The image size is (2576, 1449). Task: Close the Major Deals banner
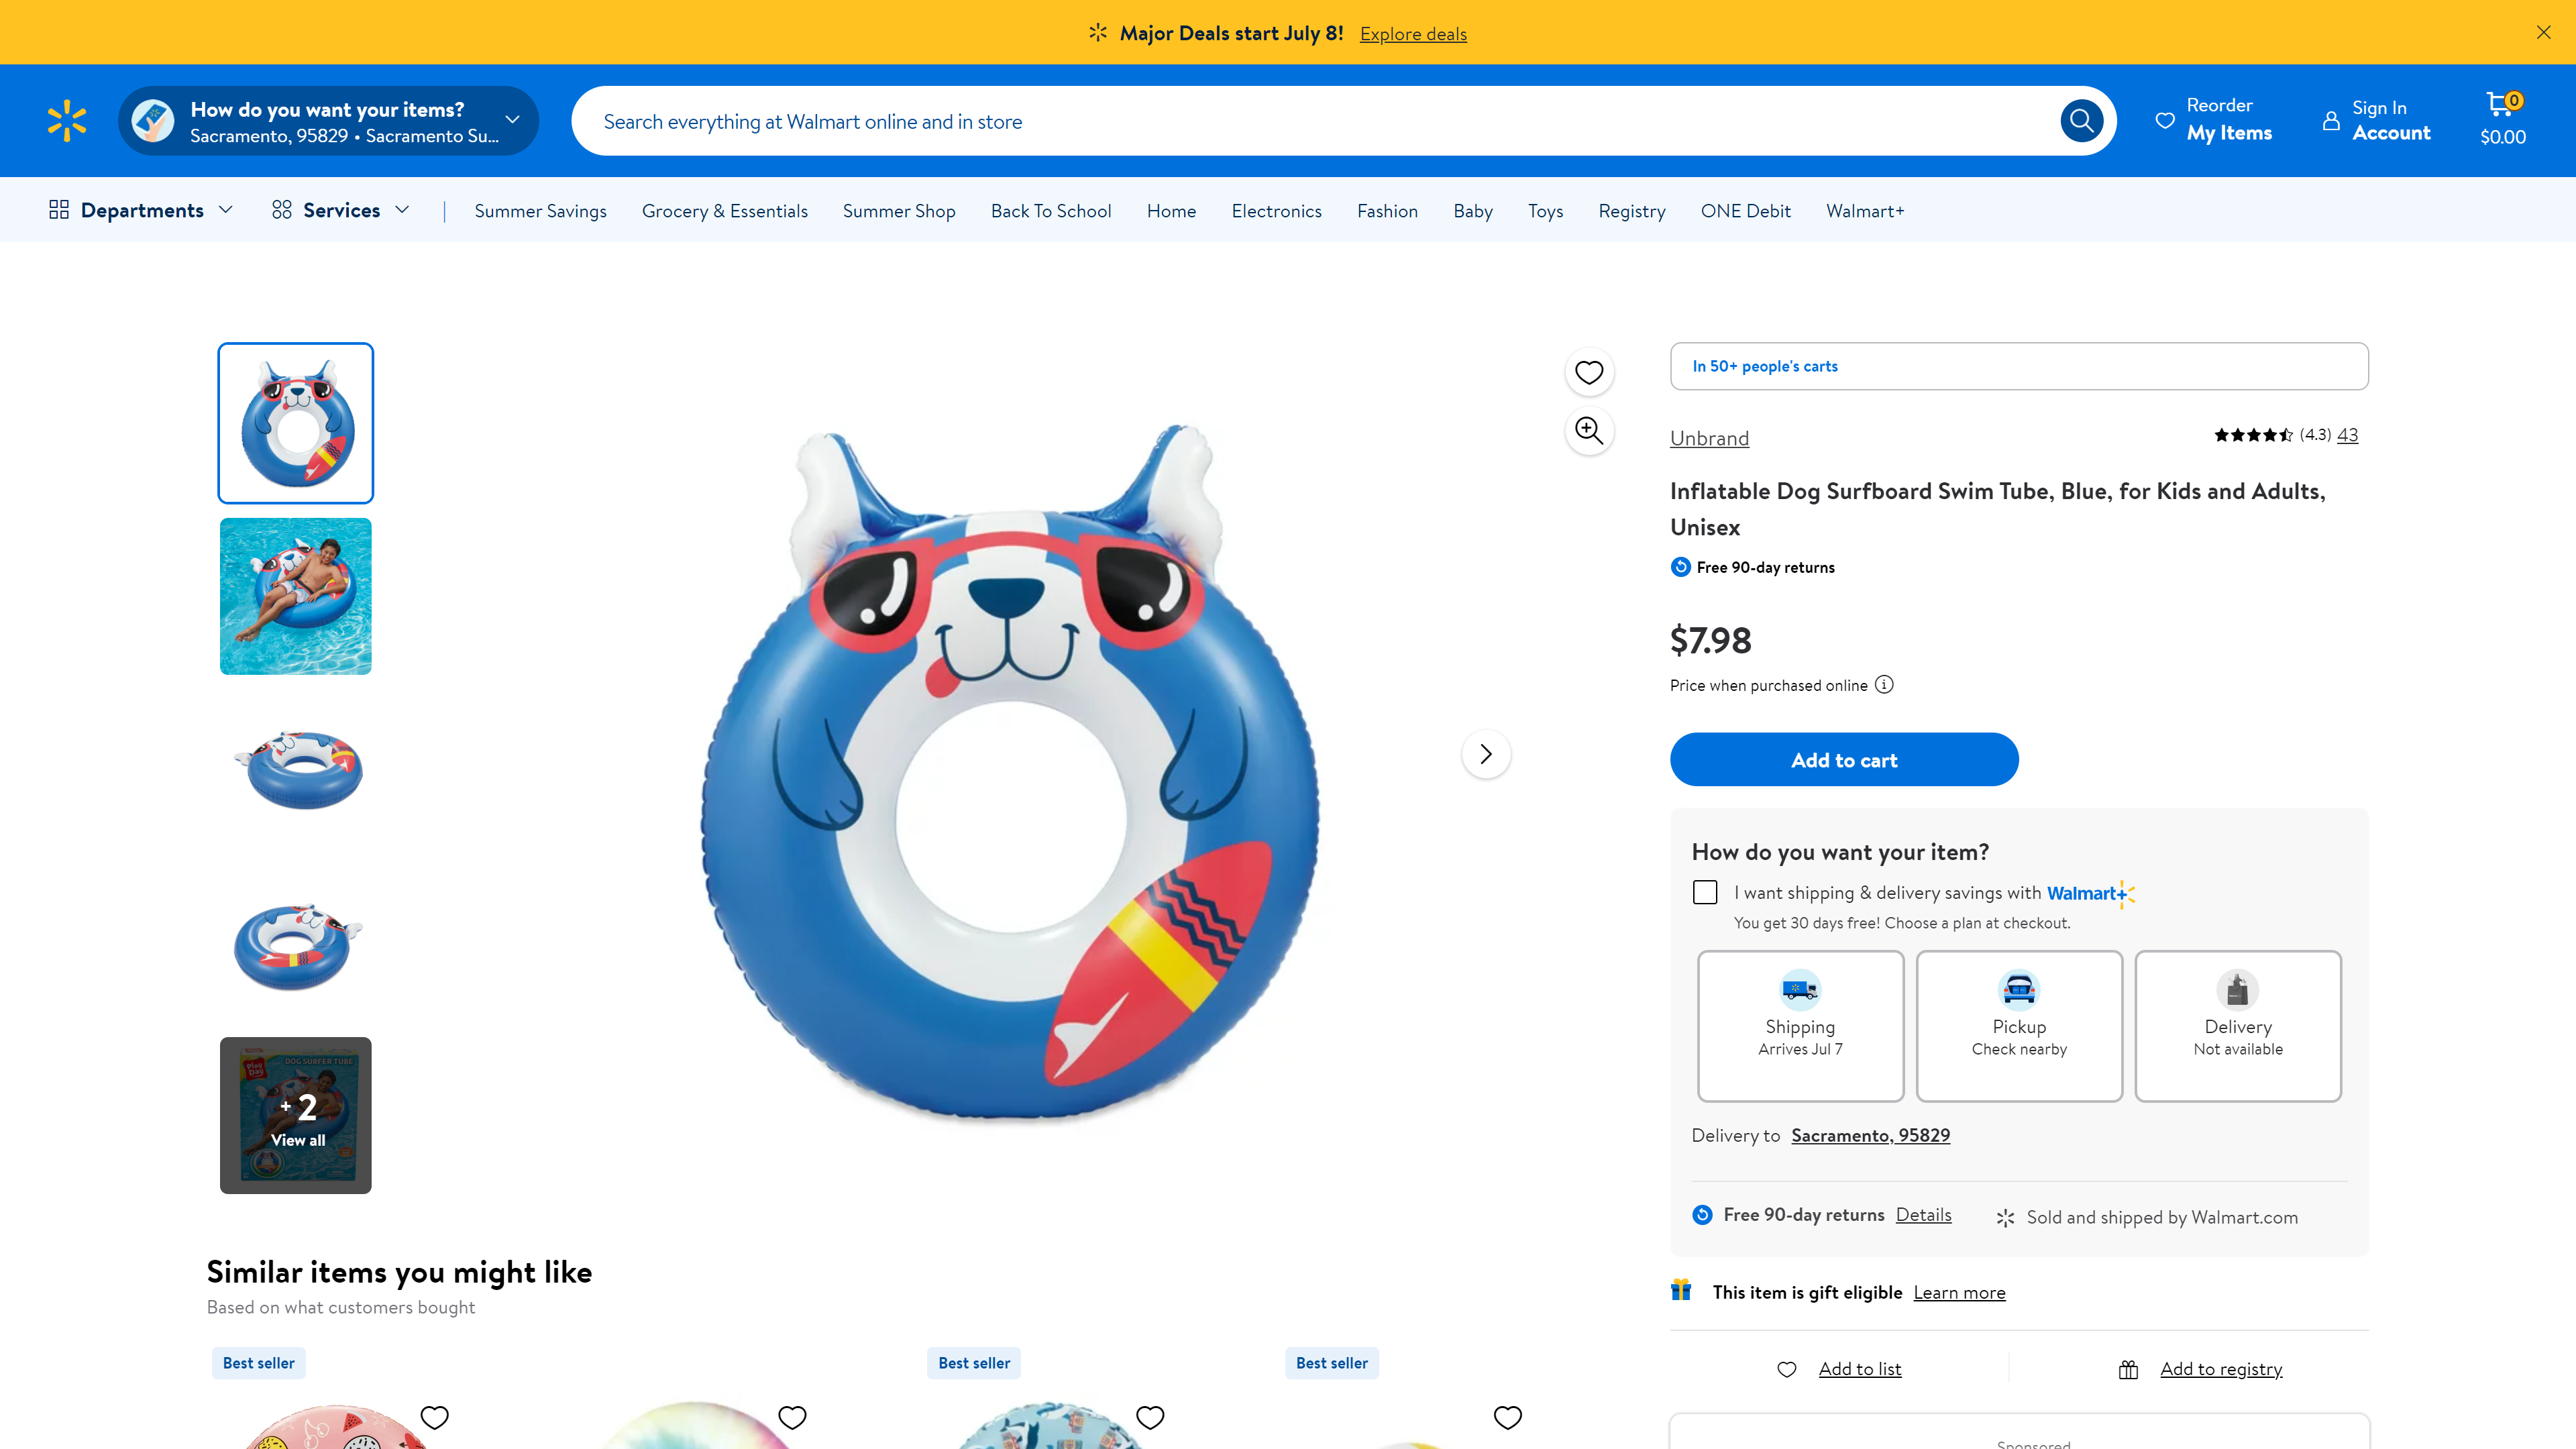coord(2543,33)
